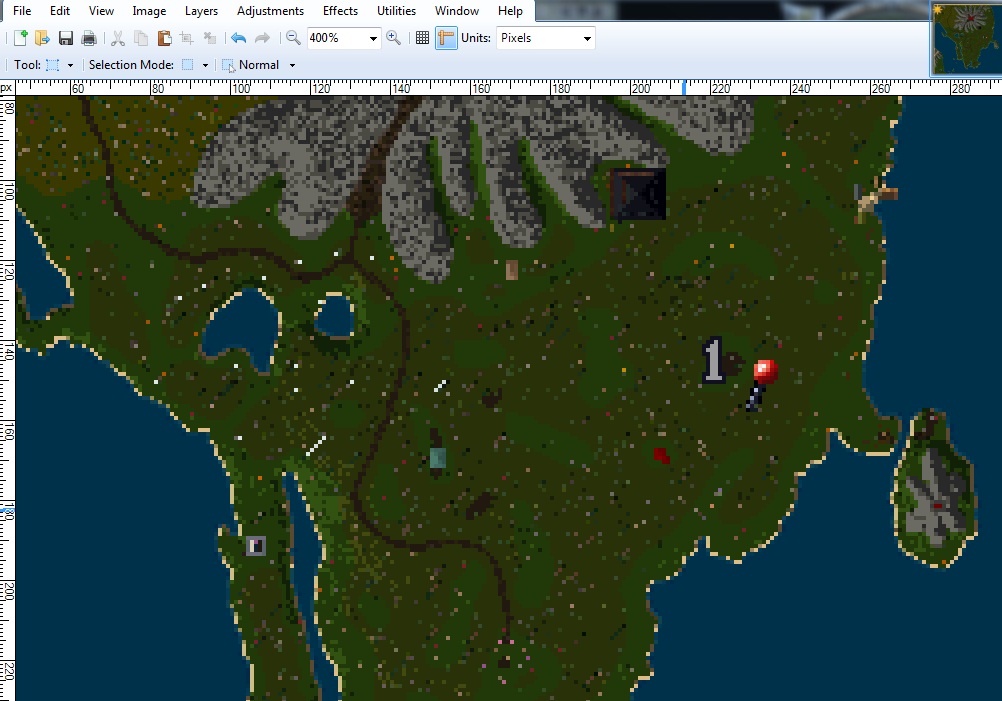Open the Image menu
The image size is (1002, 701).
149,11
